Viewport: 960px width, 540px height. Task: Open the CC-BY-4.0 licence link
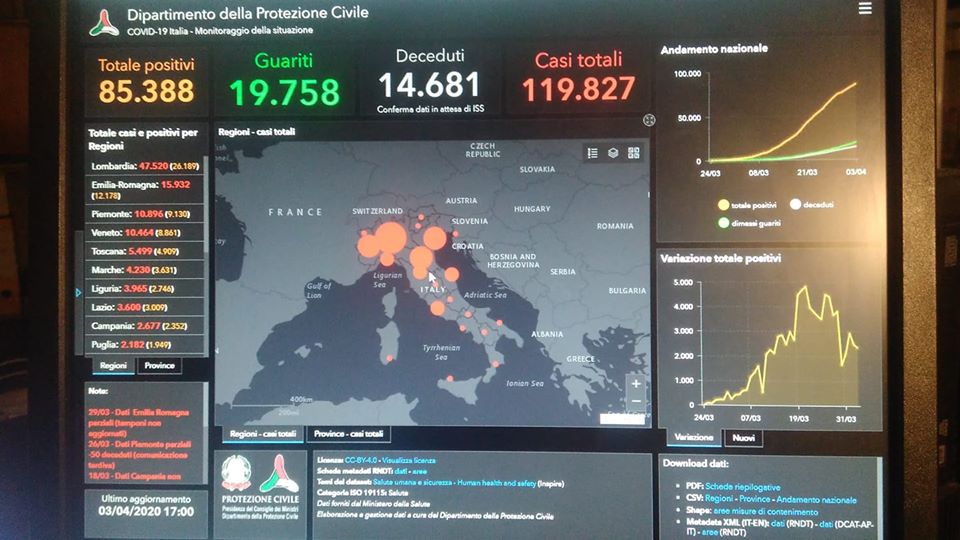[x=361, y=460]
